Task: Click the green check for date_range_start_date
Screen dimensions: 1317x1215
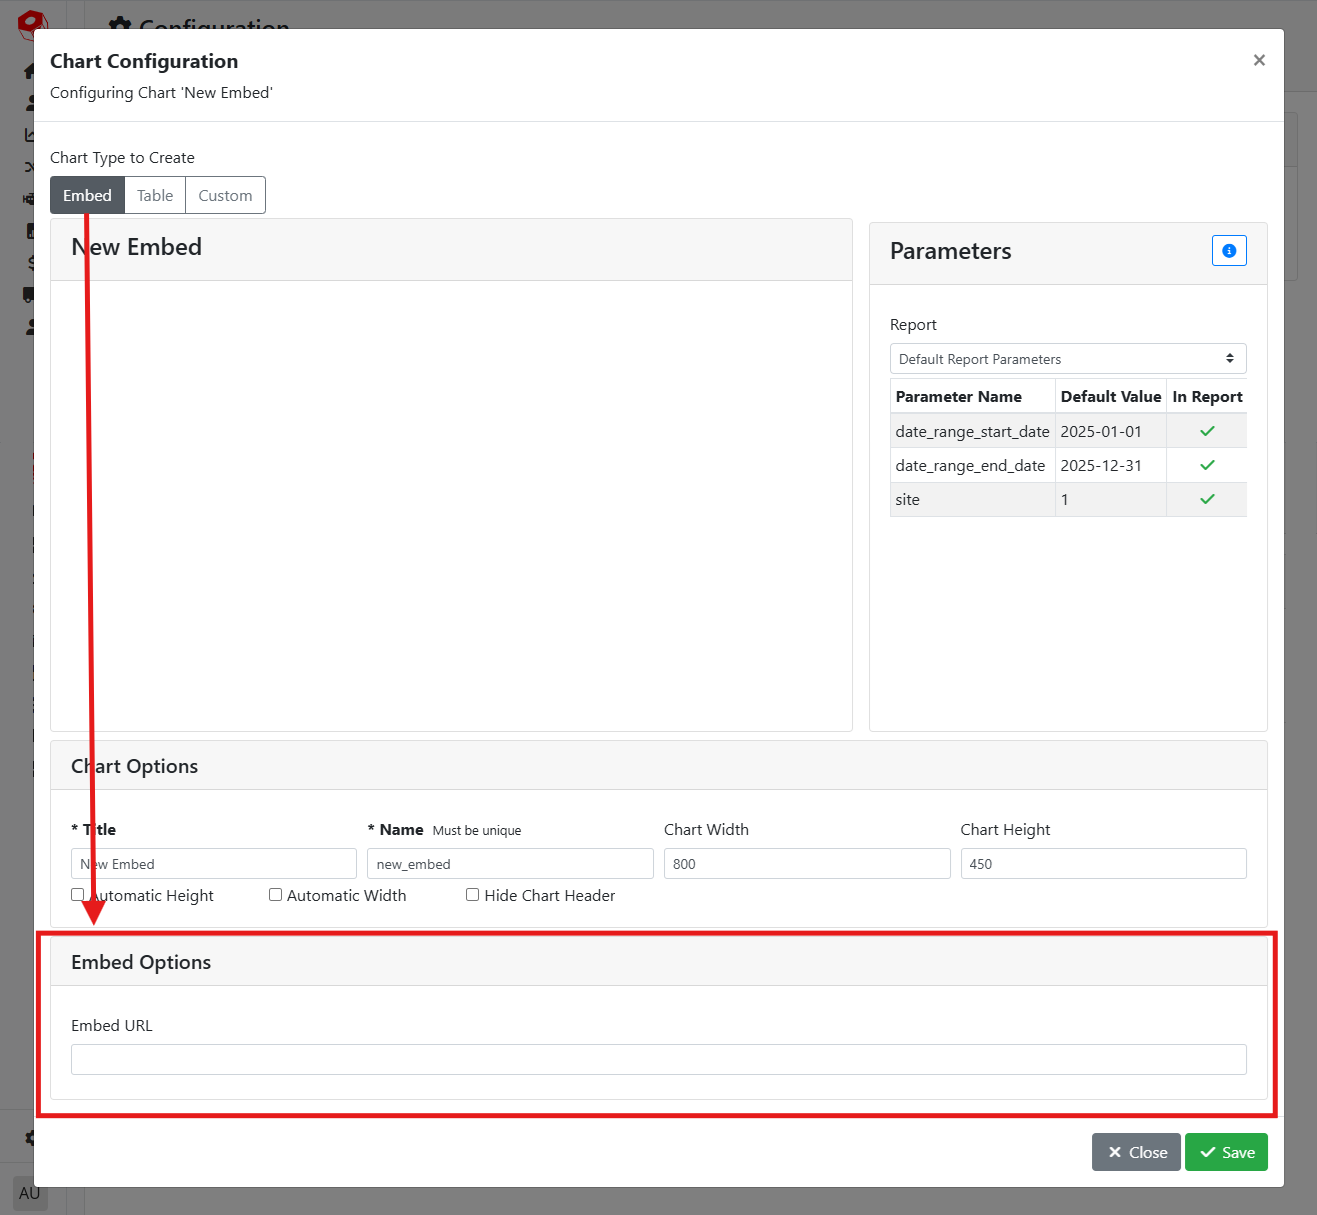Action: [1207, 431]
